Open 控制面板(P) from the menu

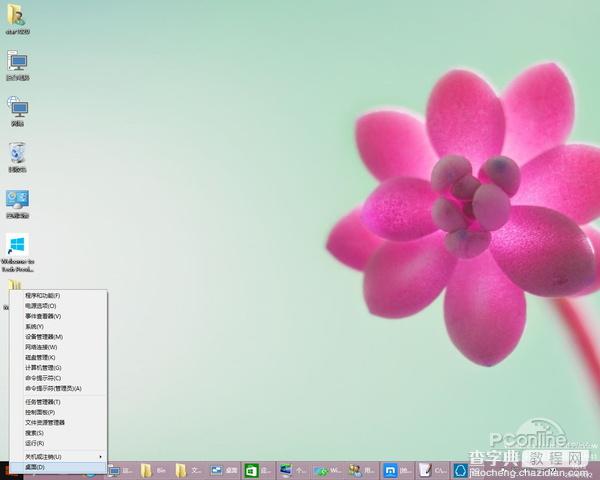coord(58,412)
